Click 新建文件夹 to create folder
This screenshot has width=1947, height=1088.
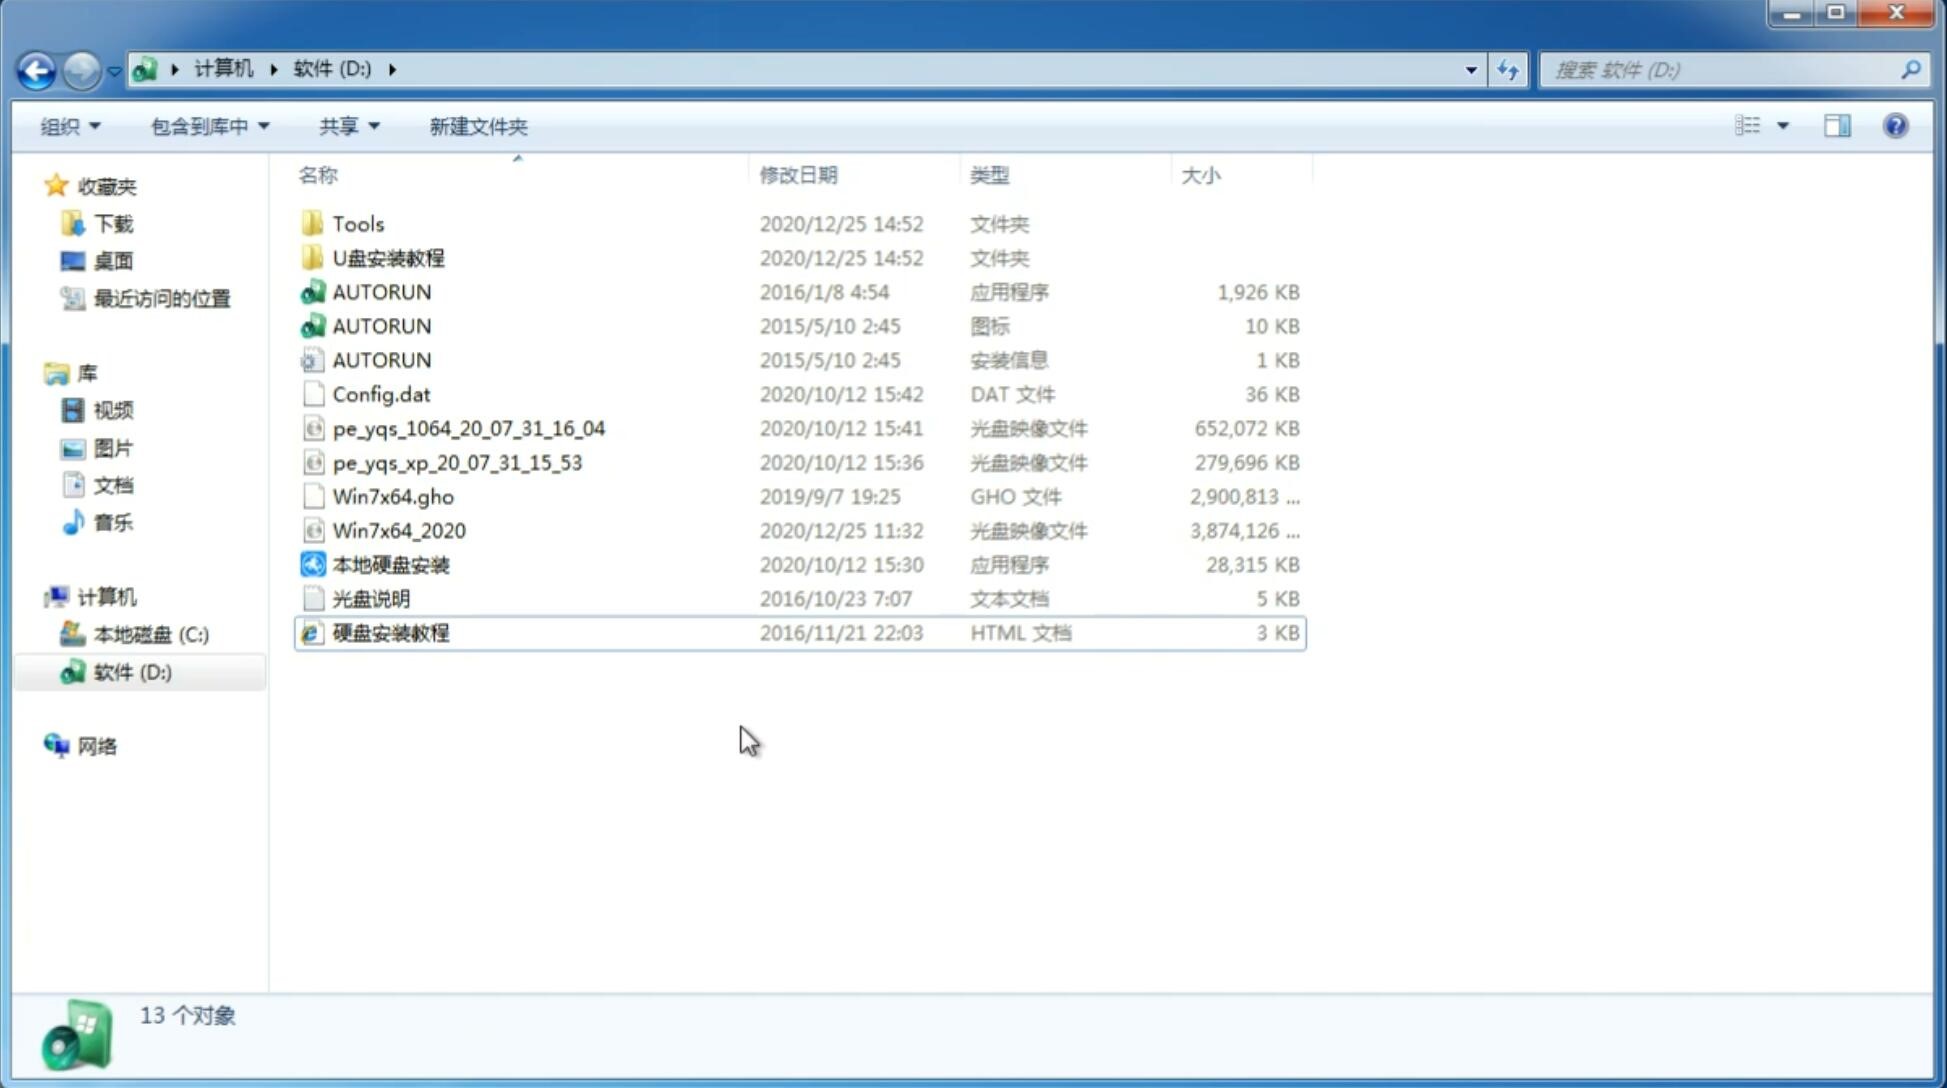pos(477,126)
